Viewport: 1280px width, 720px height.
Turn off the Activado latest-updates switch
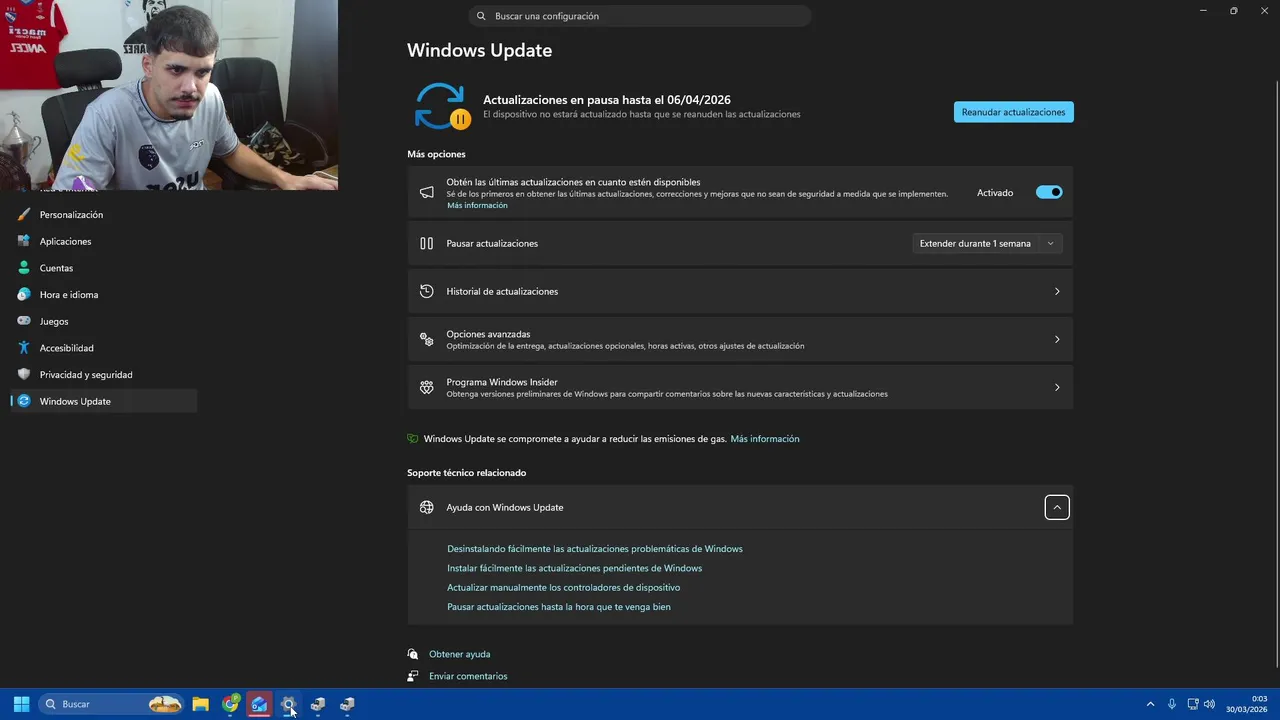coord(1048,192)
